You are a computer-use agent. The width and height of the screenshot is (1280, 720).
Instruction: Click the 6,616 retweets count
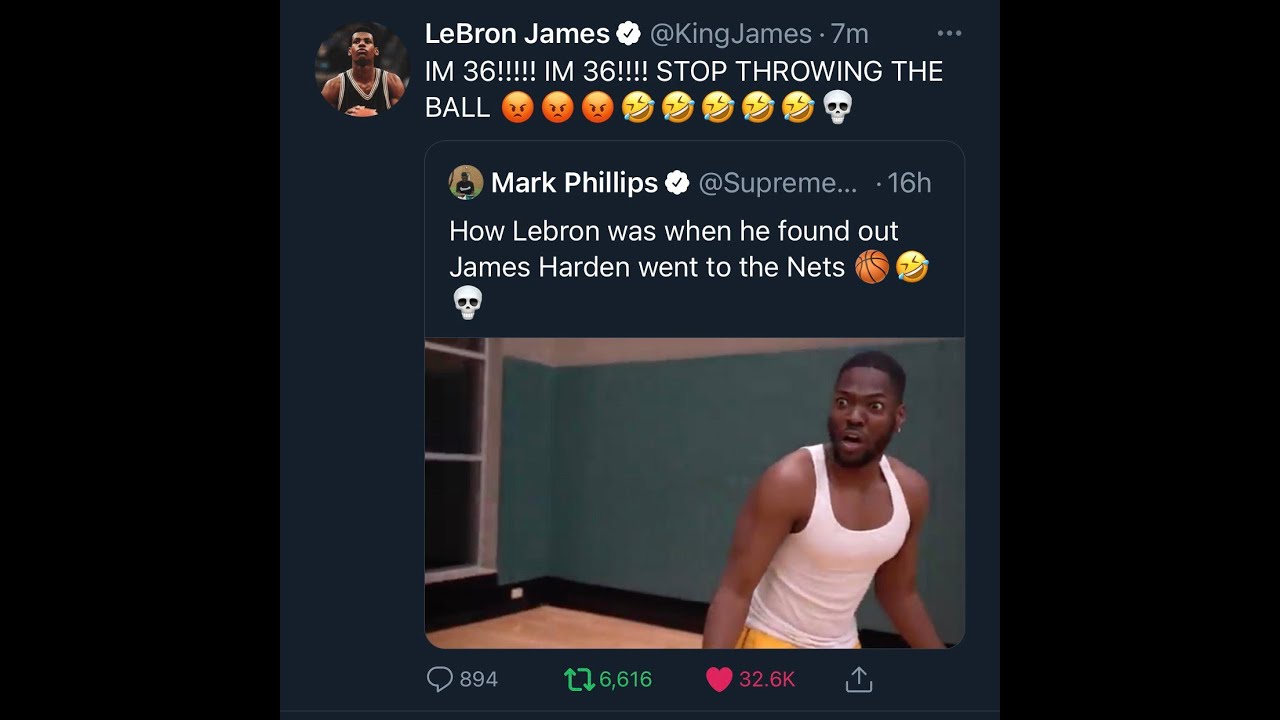626,680
